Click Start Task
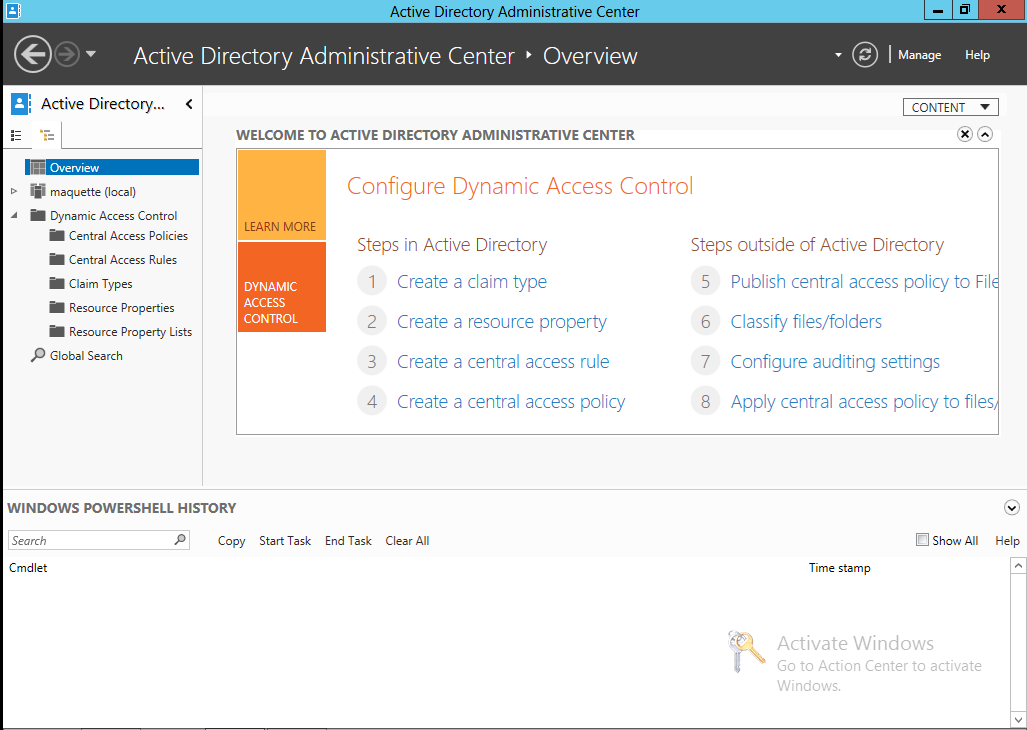This screenshot has height=730, width=1027. pos(285,541)
